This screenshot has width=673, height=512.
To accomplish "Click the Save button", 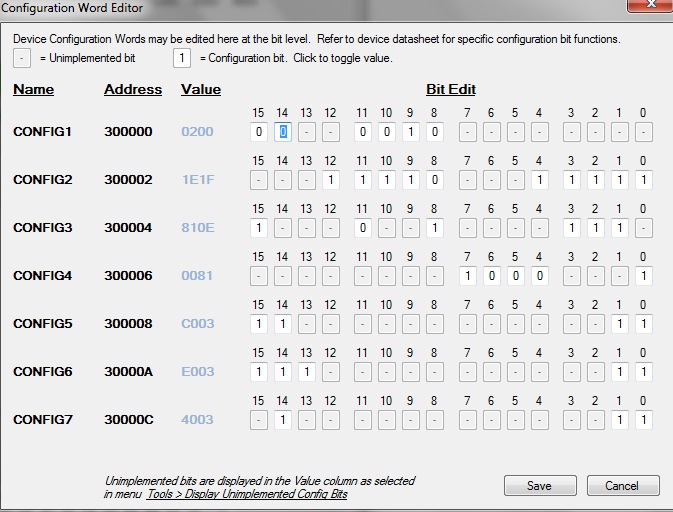I will [540, 486].
